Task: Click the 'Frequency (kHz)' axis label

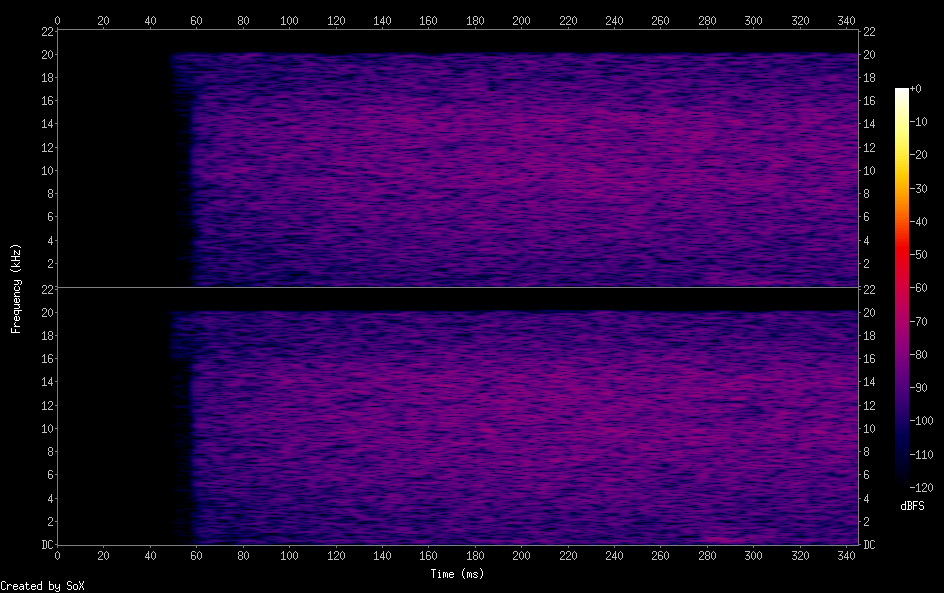Action: tap(15, 288)
